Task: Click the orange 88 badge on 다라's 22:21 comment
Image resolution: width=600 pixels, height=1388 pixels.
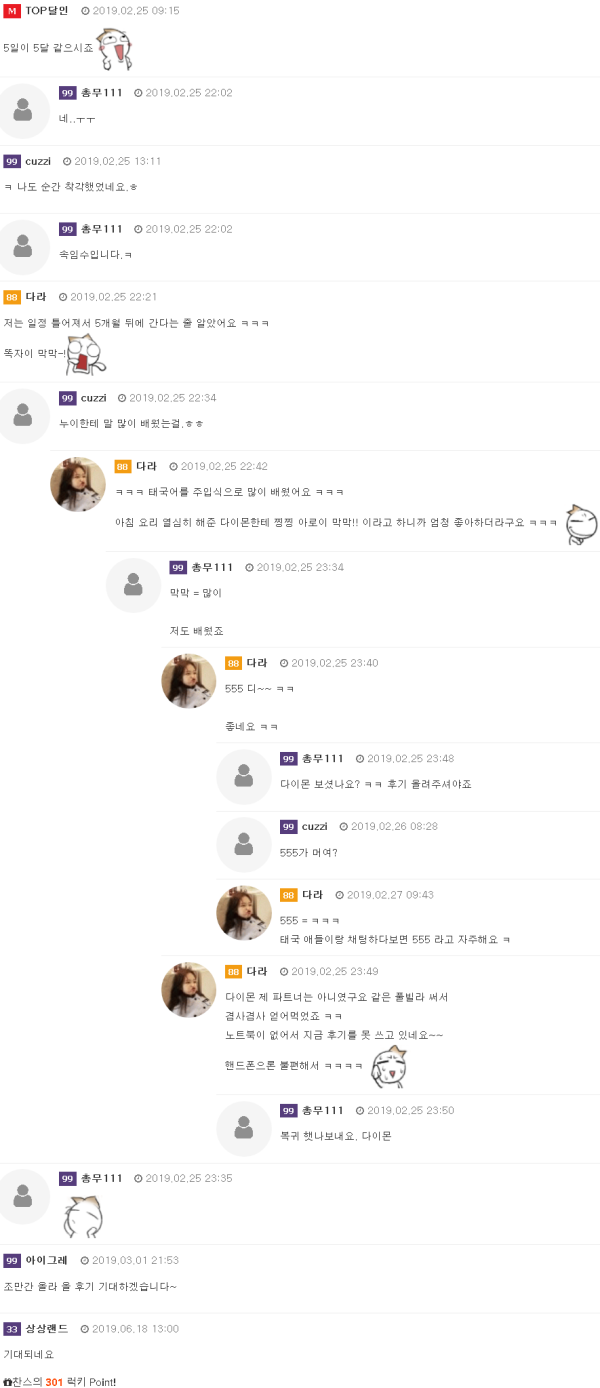Action: 12,297
